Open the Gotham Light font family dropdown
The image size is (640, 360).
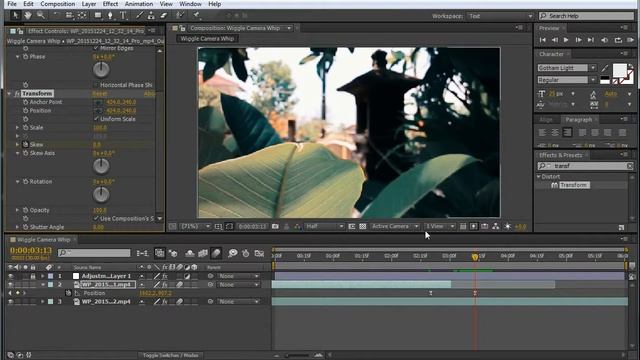click(x=593, y=68)
